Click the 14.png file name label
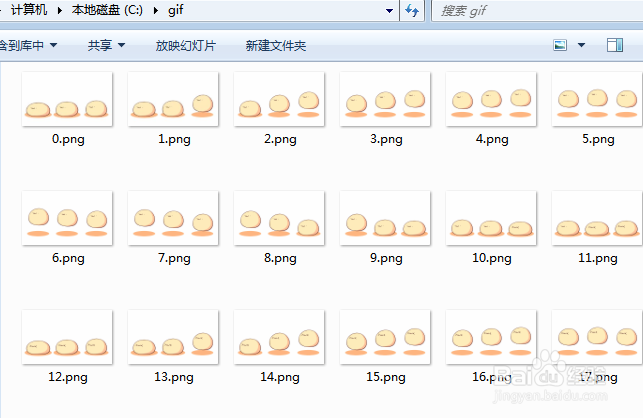This screenshot has width=643, height=418. [x=280, y=377]
